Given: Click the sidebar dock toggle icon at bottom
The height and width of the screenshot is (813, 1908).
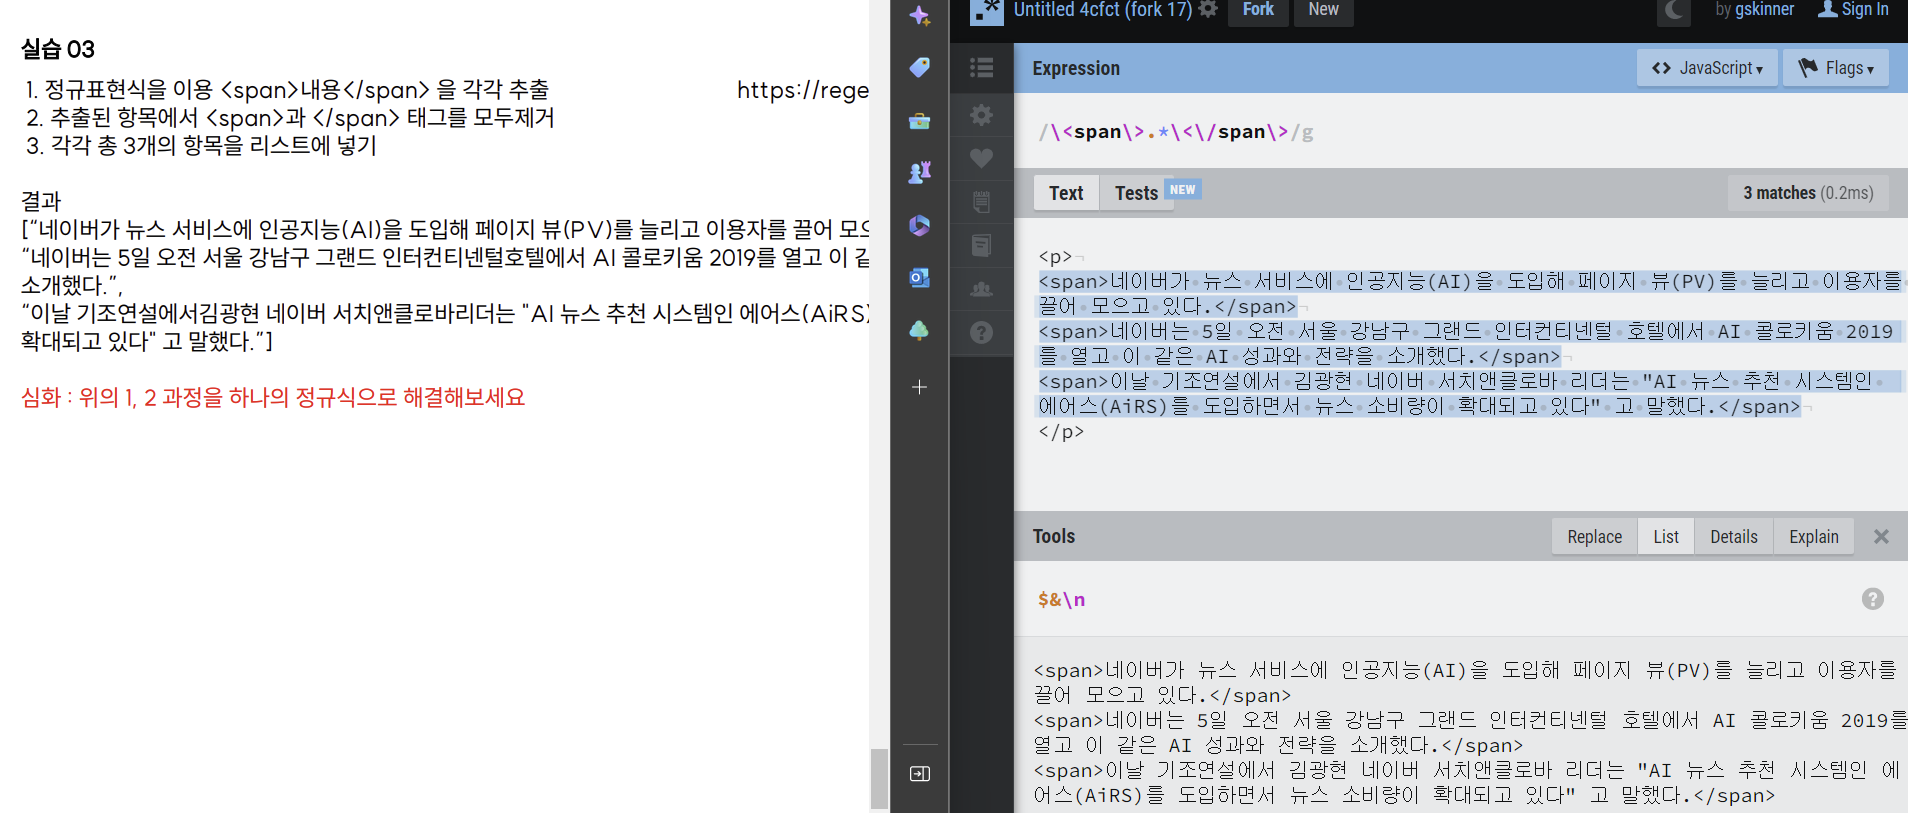Looking at the screenshot, I should 920,774.
